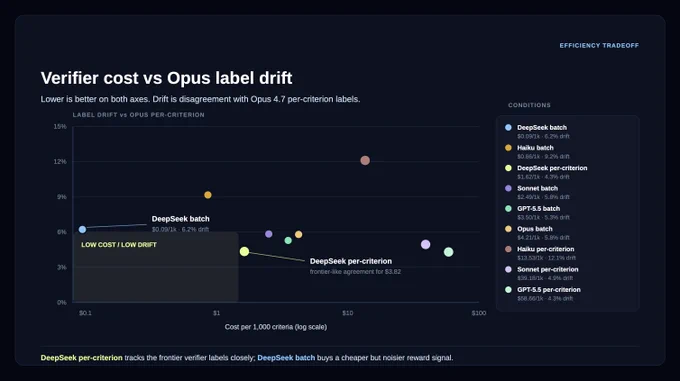Click the legend swatch next to Opus batch
Image resolution: width=680 pixels, height=381 pixels.
point(508,229)
